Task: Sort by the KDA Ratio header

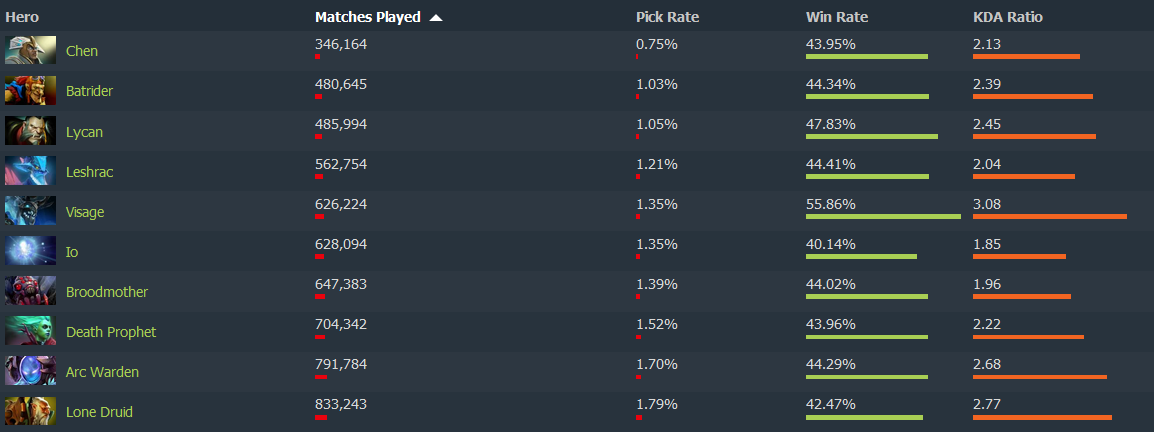Action: tap(1008, 17)
